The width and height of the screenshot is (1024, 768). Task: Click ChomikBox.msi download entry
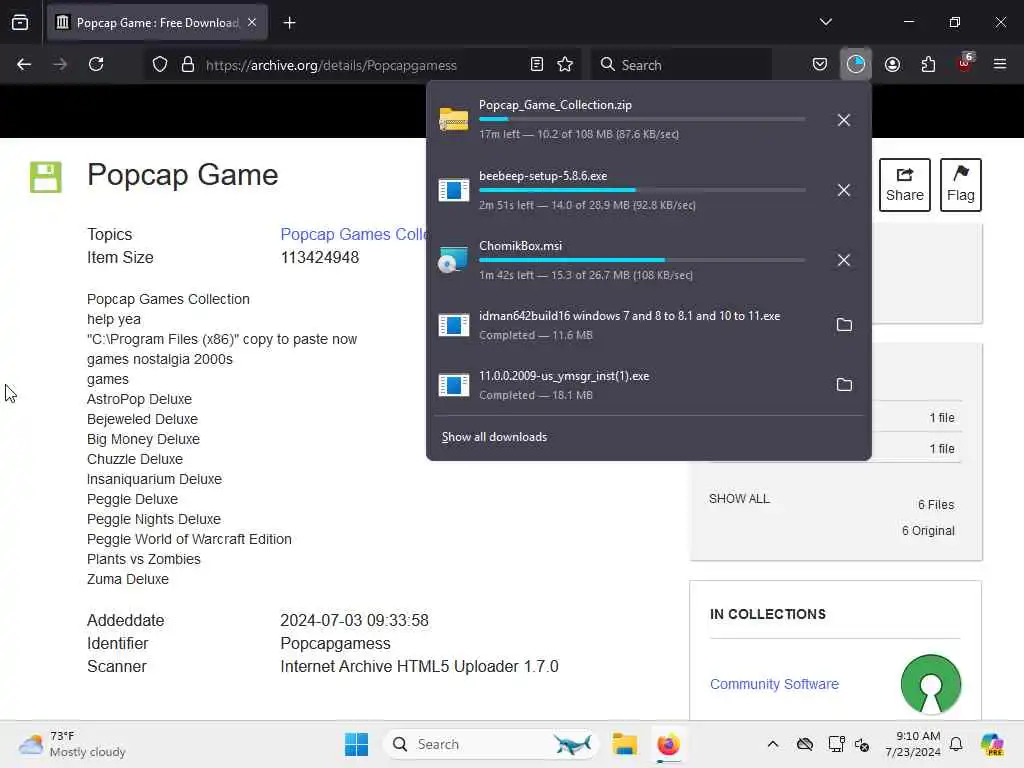627,260
